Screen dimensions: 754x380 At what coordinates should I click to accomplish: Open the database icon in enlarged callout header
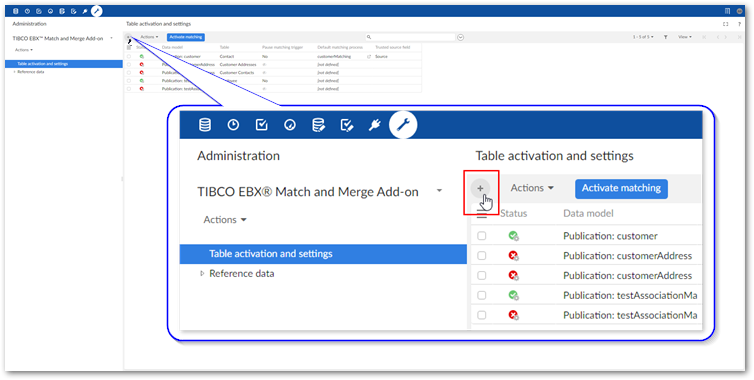205,125
